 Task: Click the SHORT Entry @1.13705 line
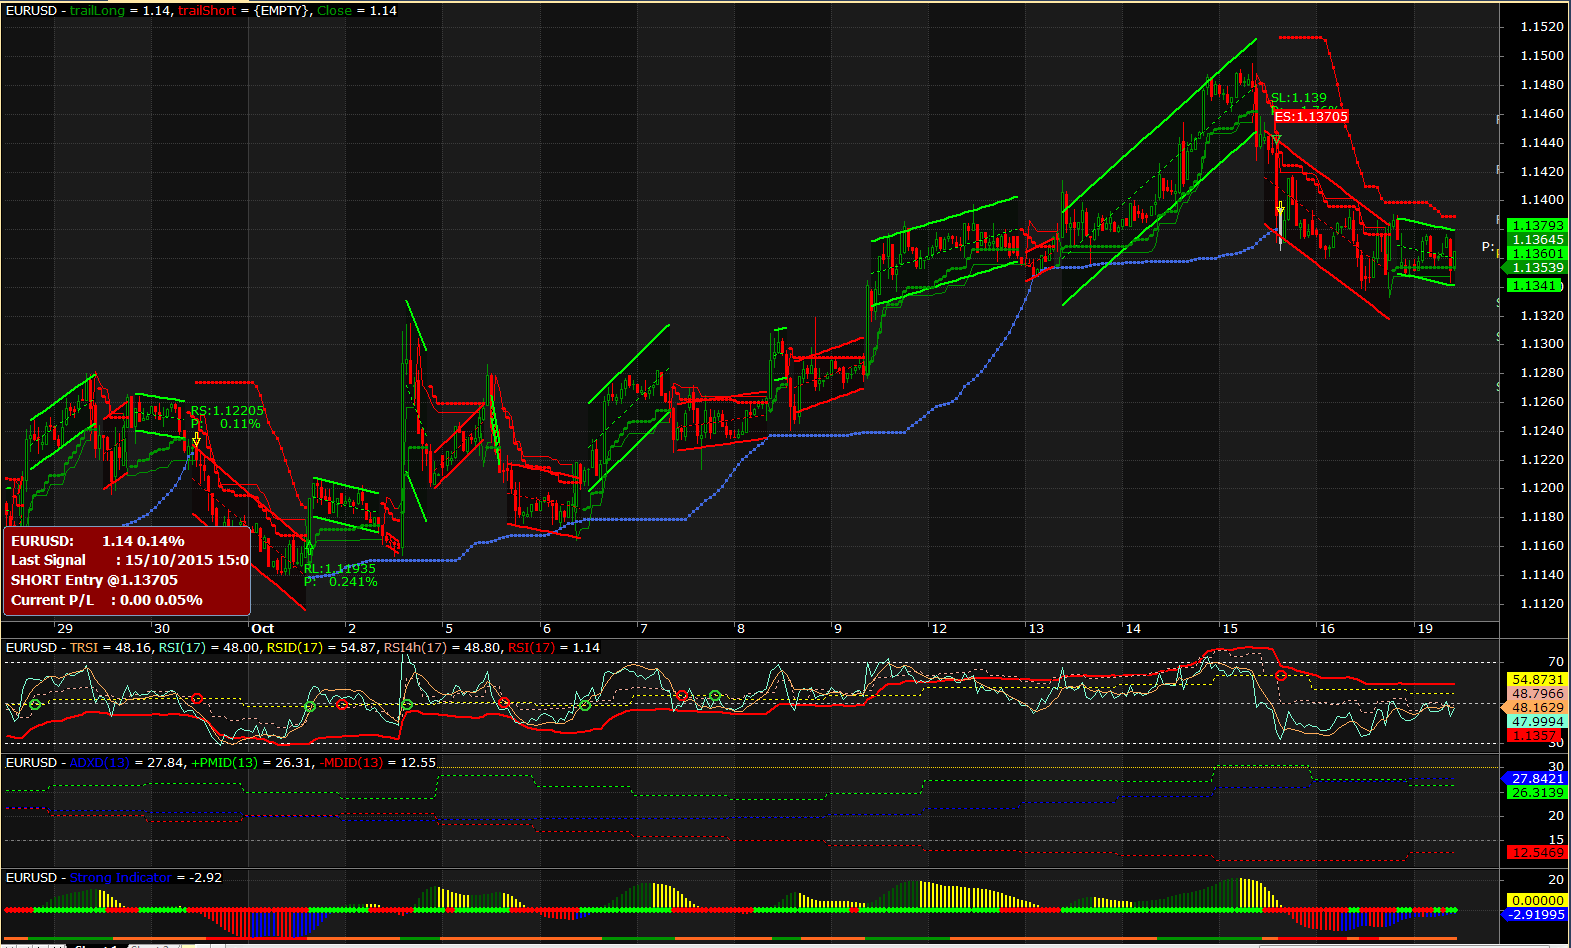(x=94, y=580)
